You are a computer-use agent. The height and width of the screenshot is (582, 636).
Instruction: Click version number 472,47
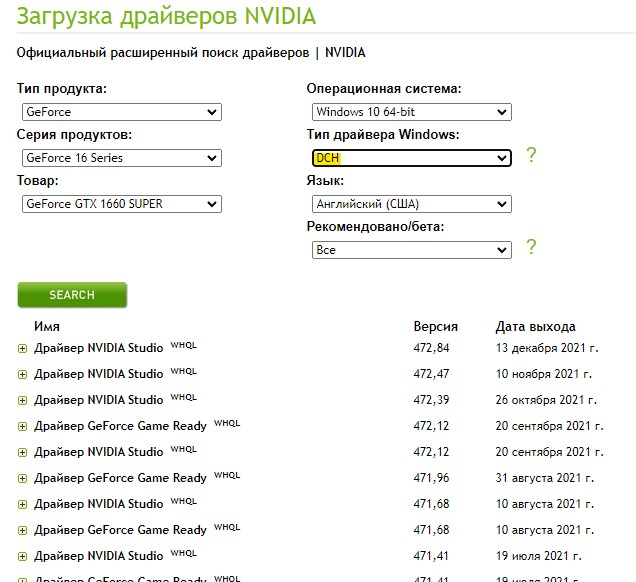(x=431, y=374)
